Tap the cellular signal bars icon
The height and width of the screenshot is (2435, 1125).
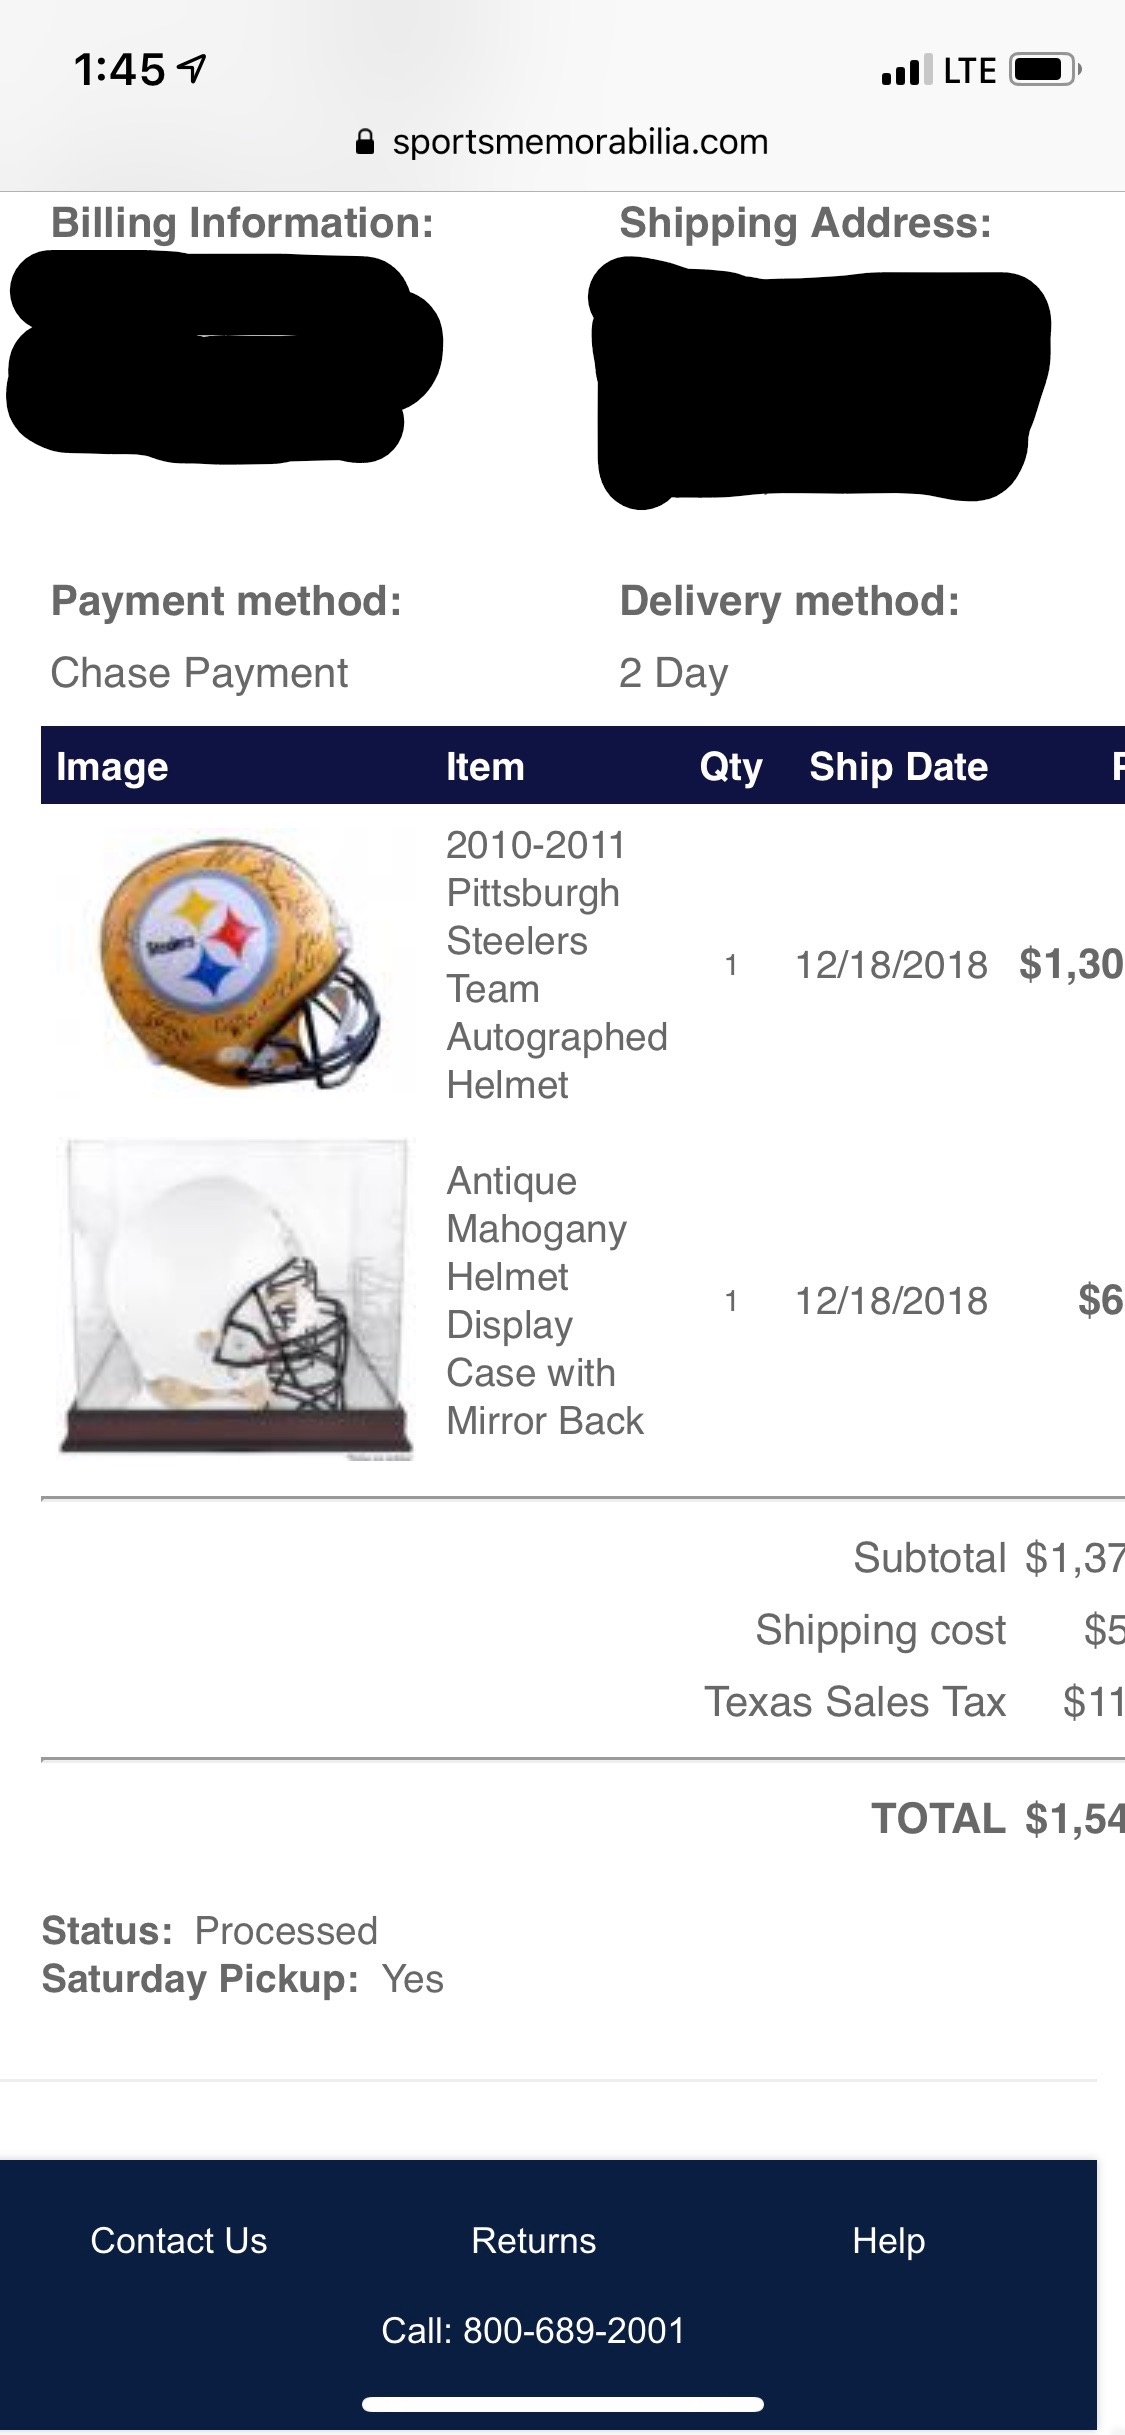pos(906,70)
